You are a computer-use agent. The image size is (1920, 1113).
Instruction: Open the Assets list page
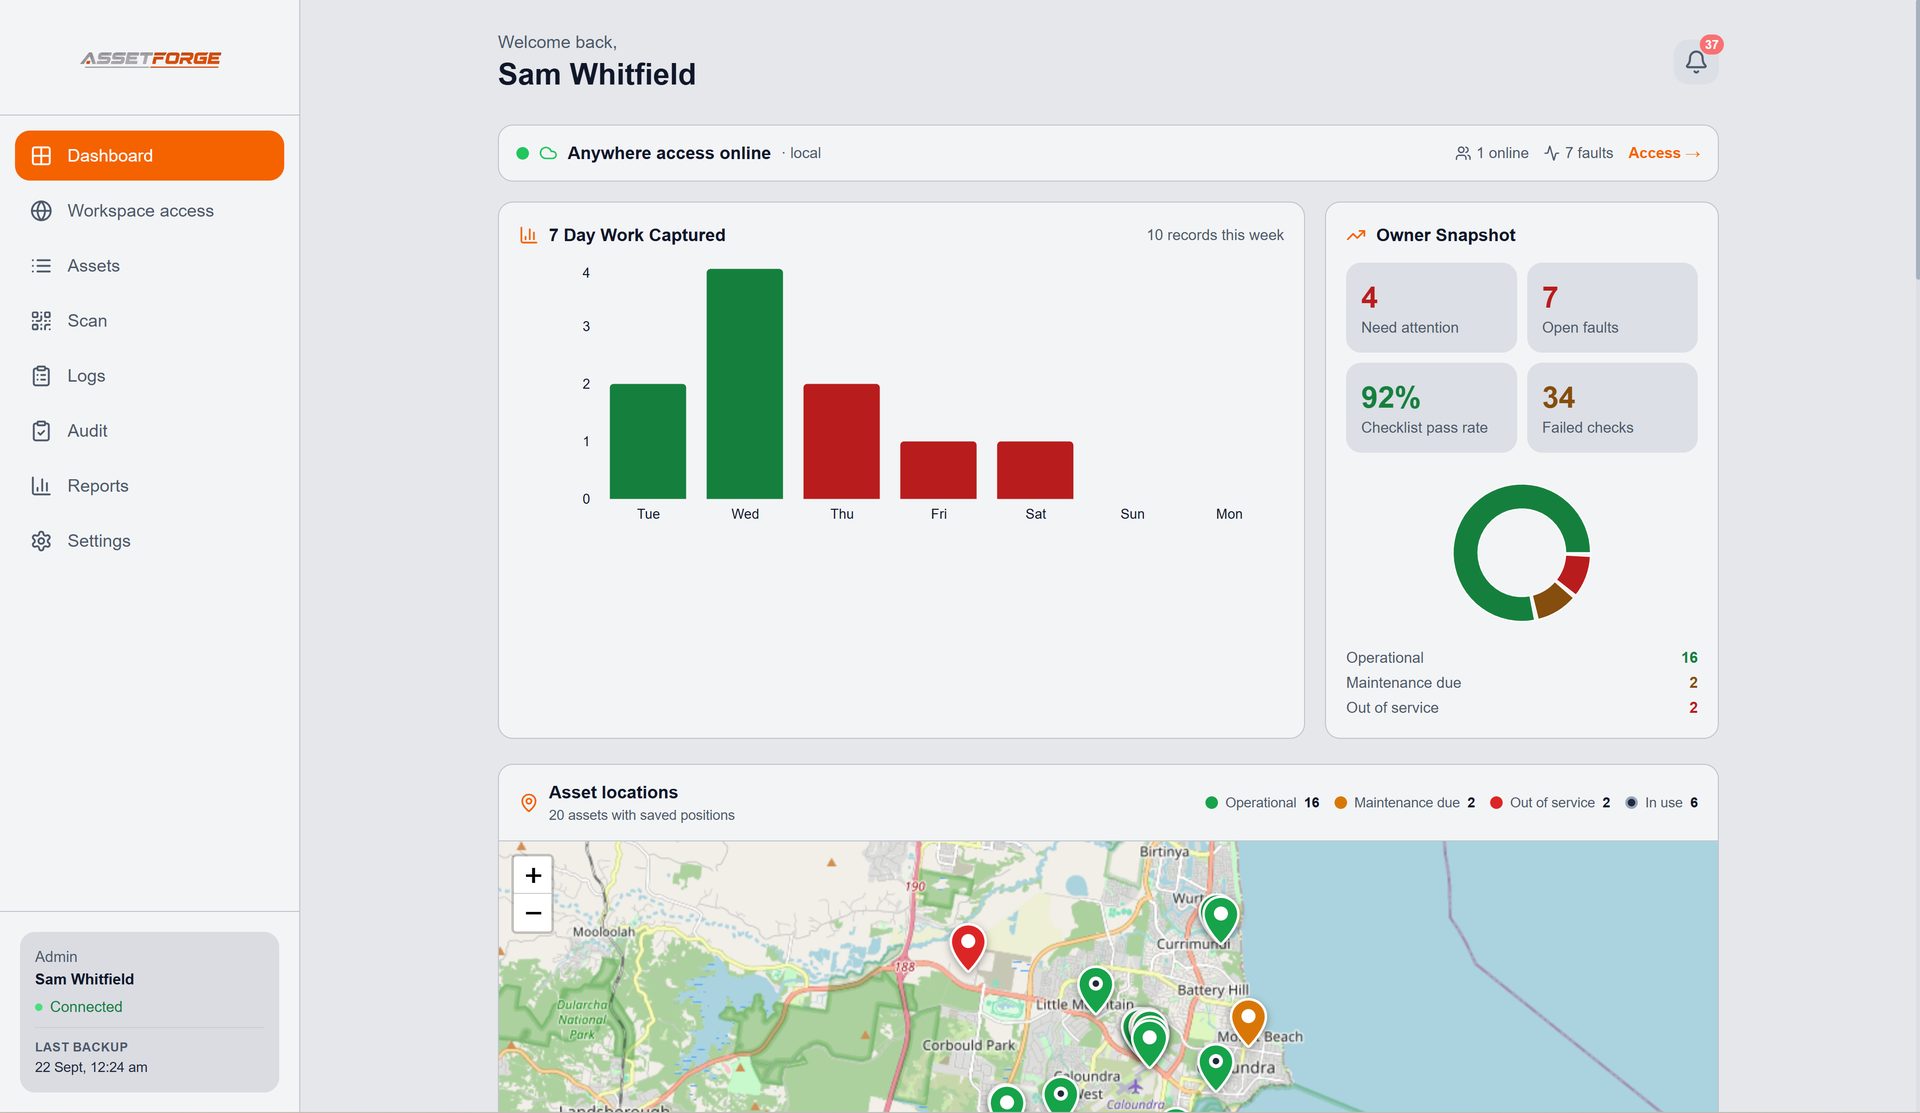(x=149, y=265)
